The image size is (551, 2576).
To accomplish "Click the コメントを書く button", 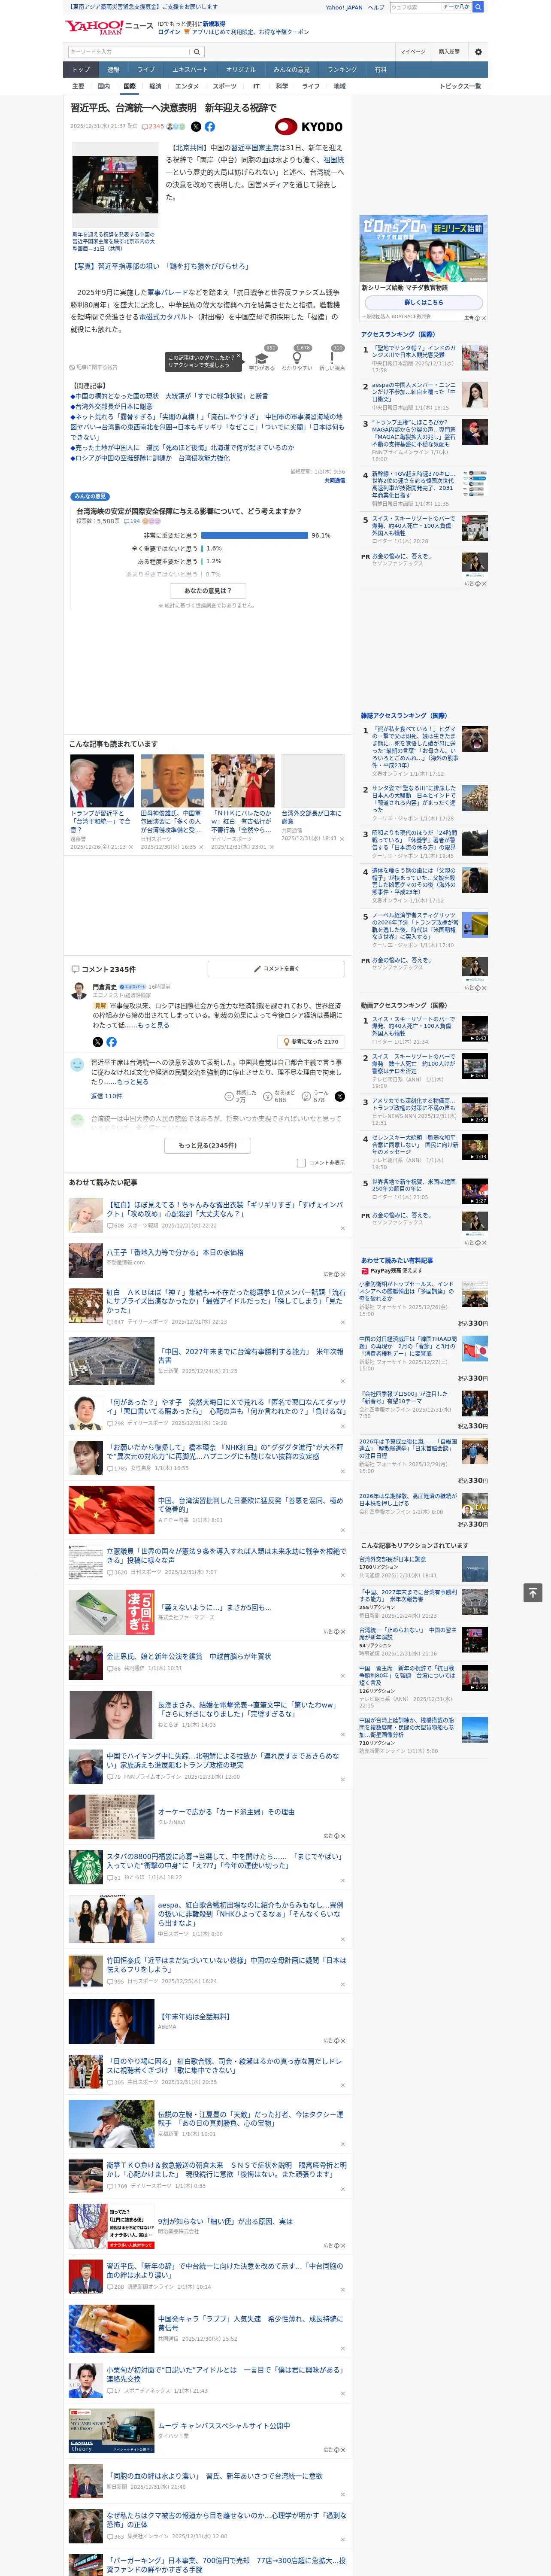I will click(x=277, y=969).
